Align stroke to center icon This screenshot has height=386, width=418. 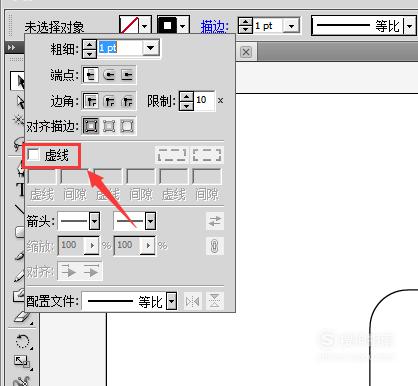pyautogui.click(x=91, y=126)
